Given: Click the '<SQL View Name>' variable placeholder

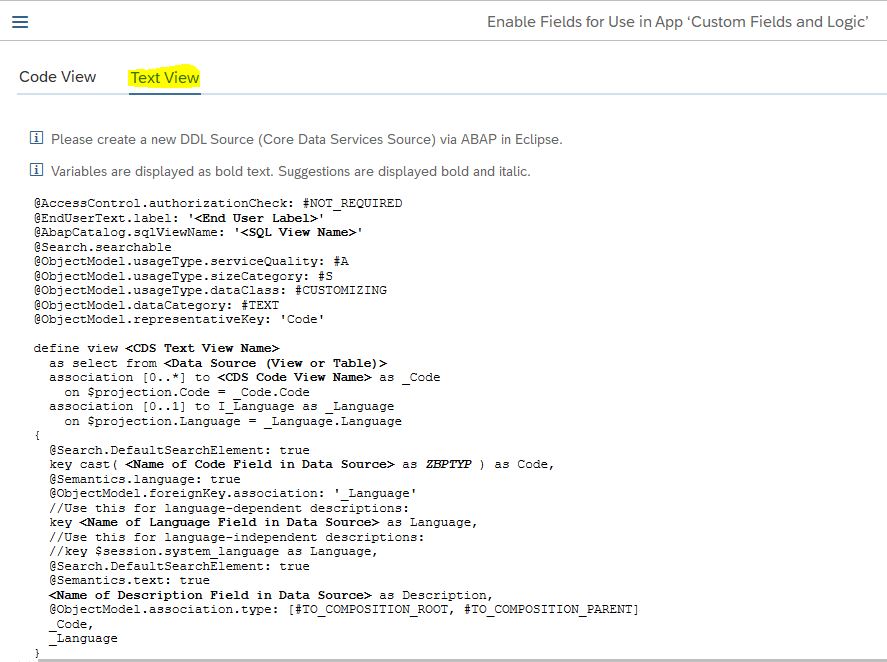Looking at the screenshot, I should pos(298,233).
